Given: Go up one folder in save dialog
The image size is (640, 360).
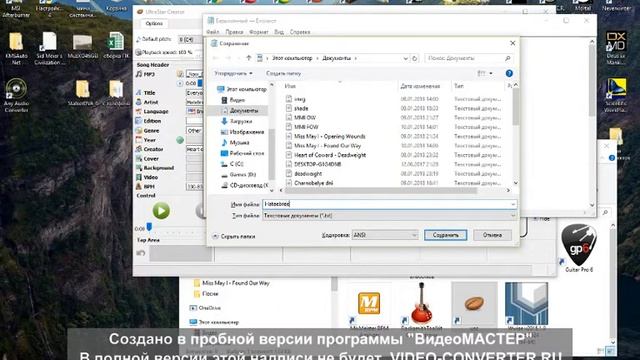Looking at the screenshot, I should click(249, 58).
